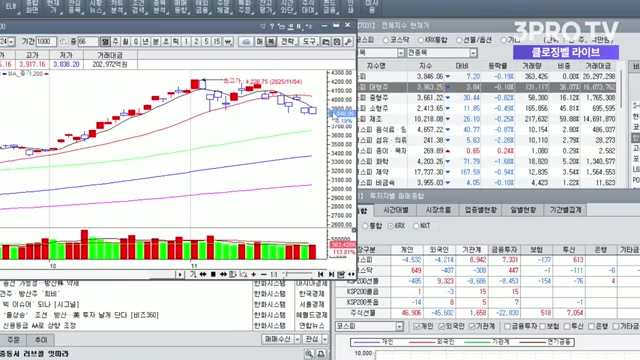Select the 선물/옵션 radio button
Screen dimensions: 640x360
tap(459, 40)
